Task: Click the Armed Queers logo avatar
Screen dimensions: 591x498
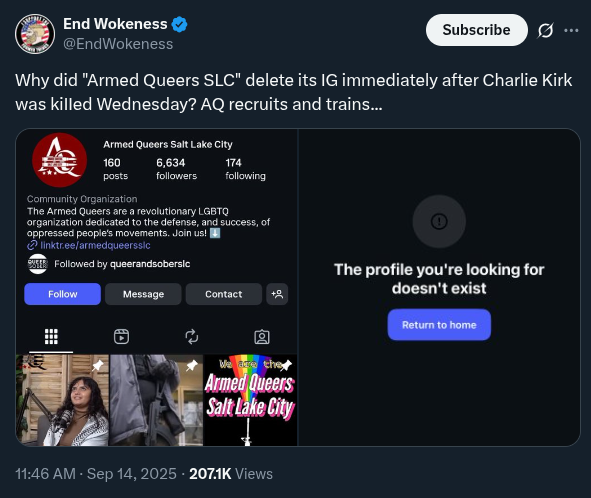Action: tap(60, 160)
